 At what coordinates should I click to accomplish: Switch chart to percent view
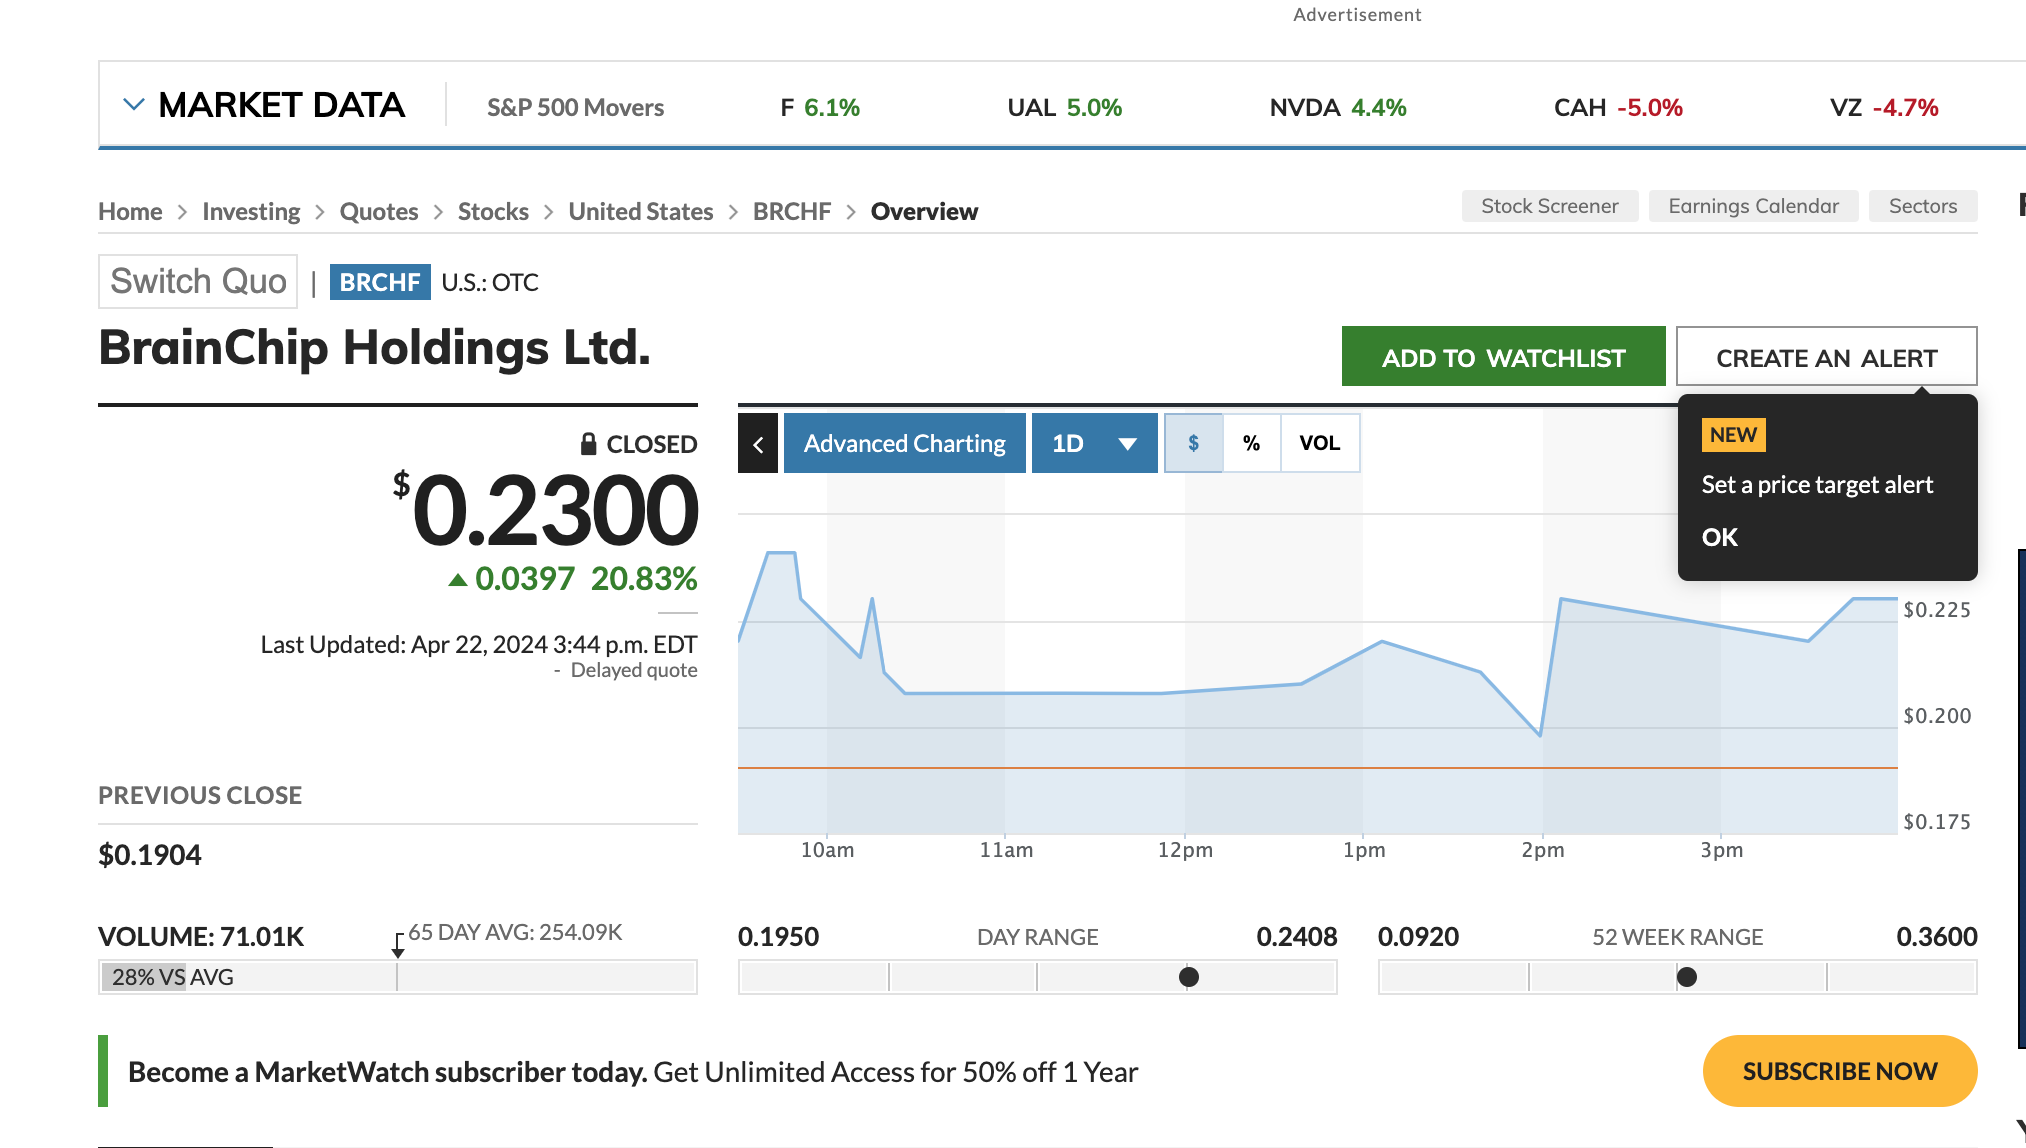1251,443
